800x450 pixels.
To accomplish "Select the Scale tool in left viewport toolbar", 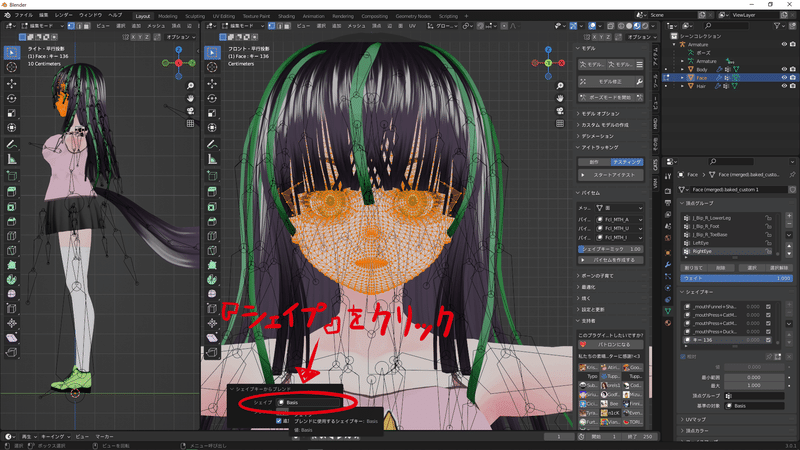I will tap(12, 113).
